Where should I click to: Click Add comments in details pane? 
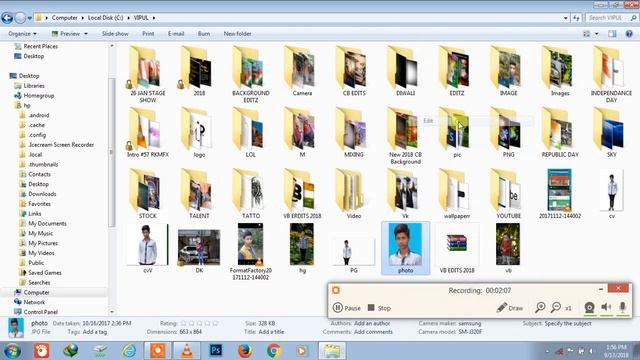point(373,332)
